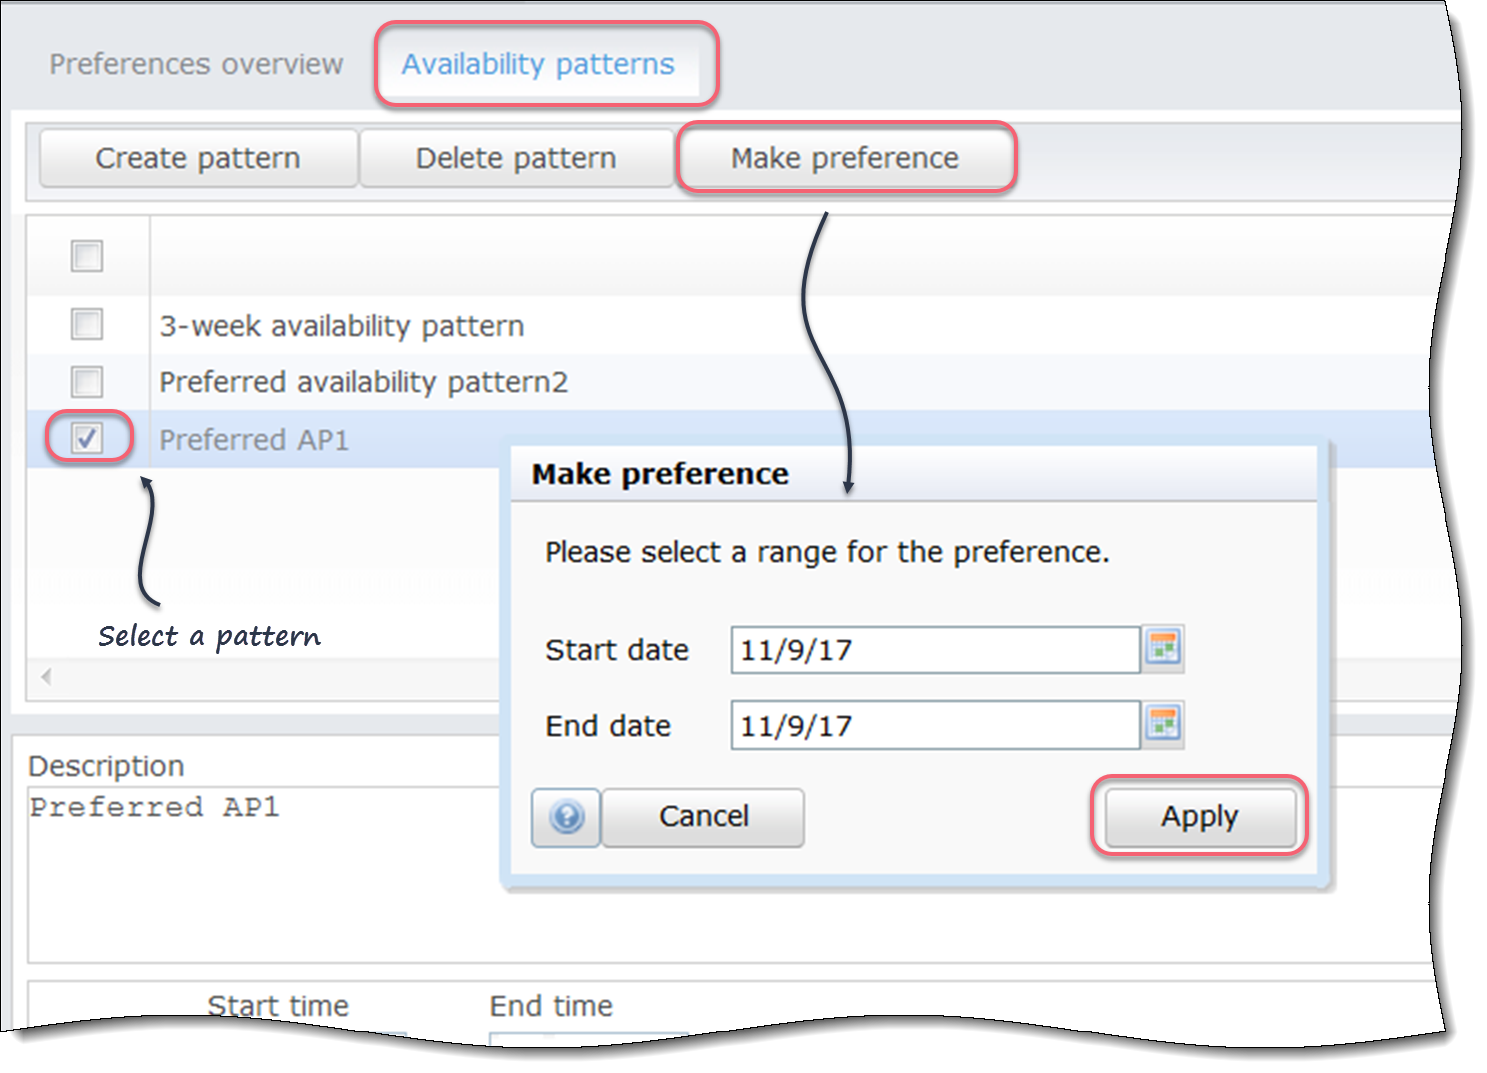This screenshot has width=1487, height=1073.
Task: Click the help icon in Make preference dialog
Action: (x=565, y=817)
